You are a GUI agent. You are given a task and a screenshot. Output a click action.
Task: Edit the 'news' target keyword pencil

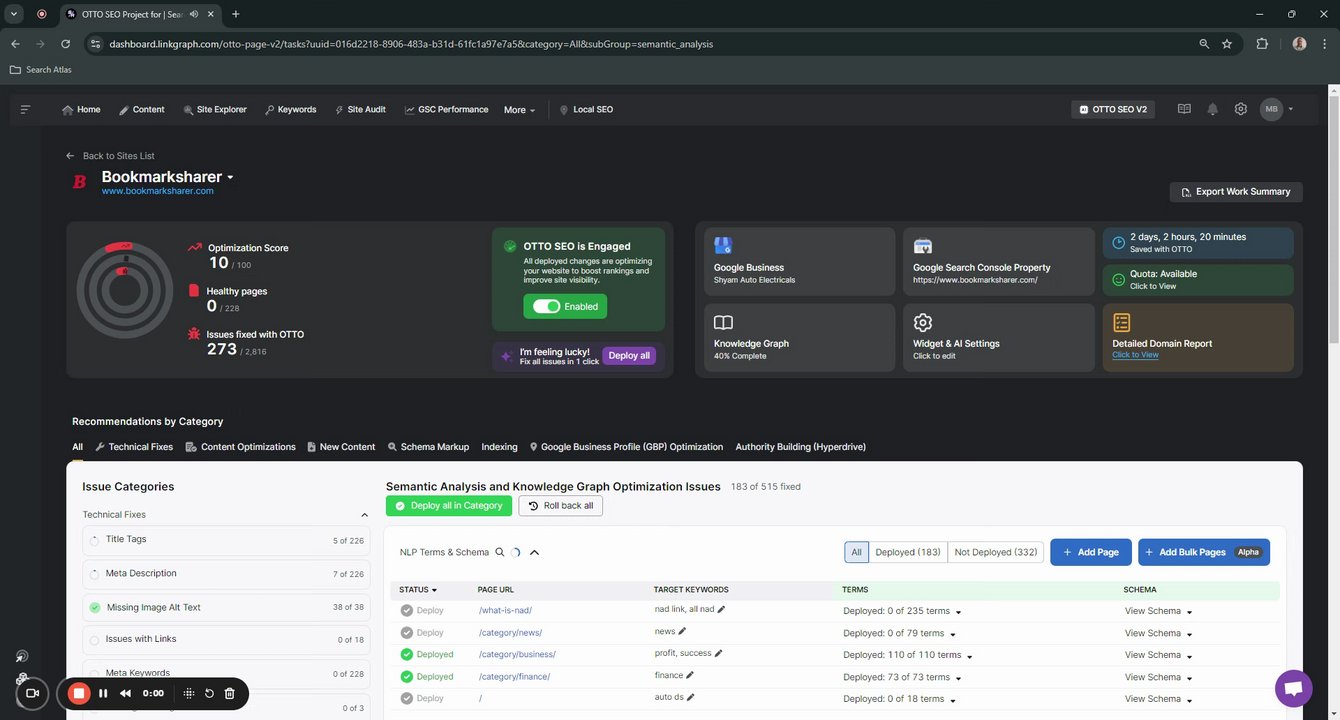point(683,631)
